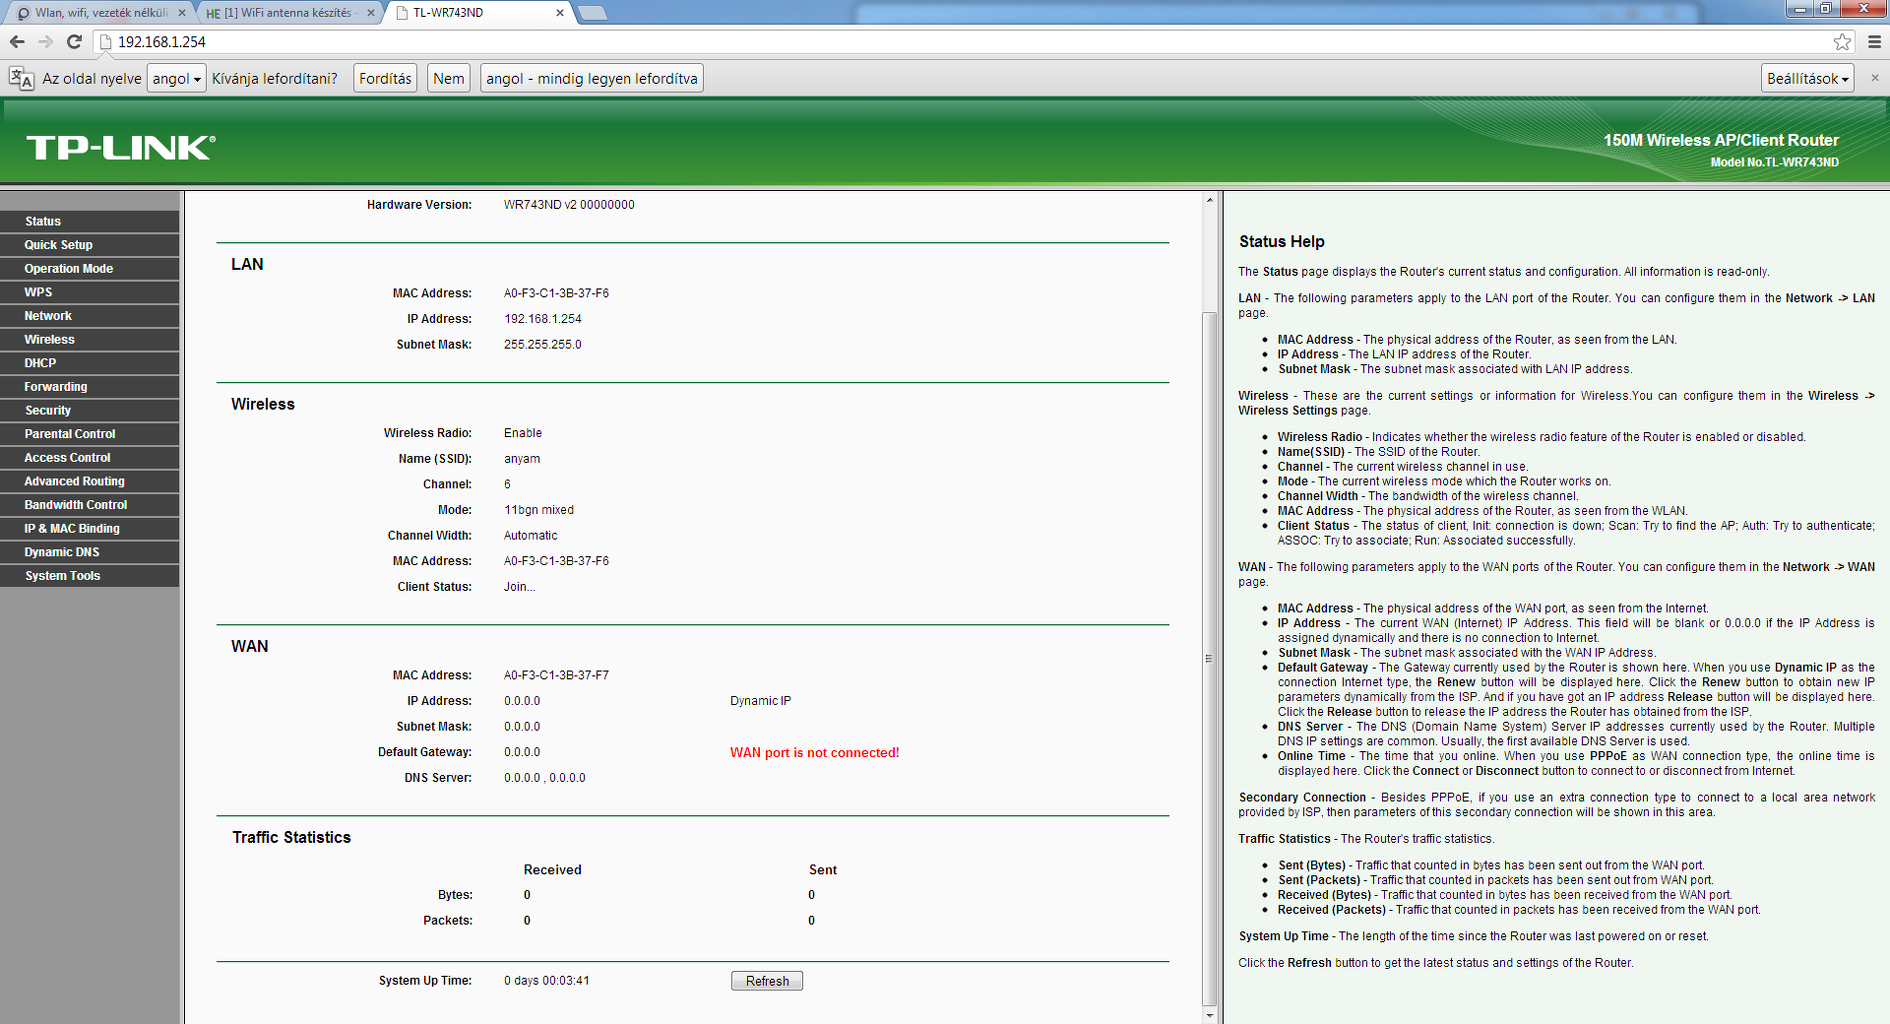Open Access Control in sidebar
Screen dimensions: 1890x1024
coord(90,458)
